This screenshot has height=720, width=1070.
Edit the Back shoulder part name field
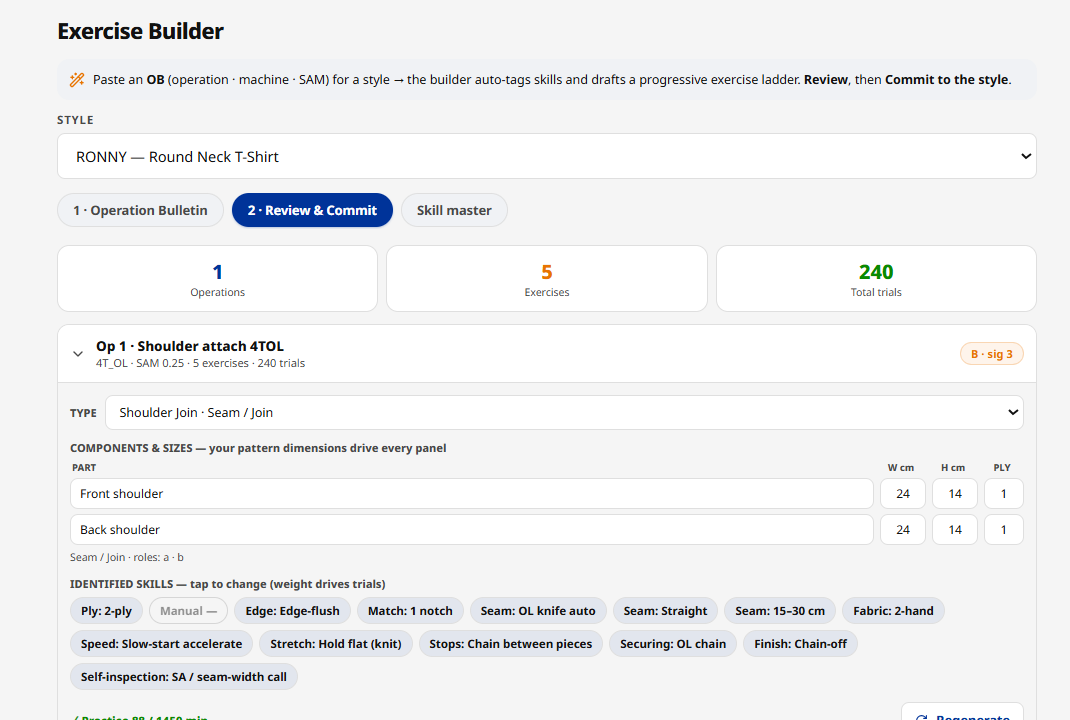click(472, 530)
